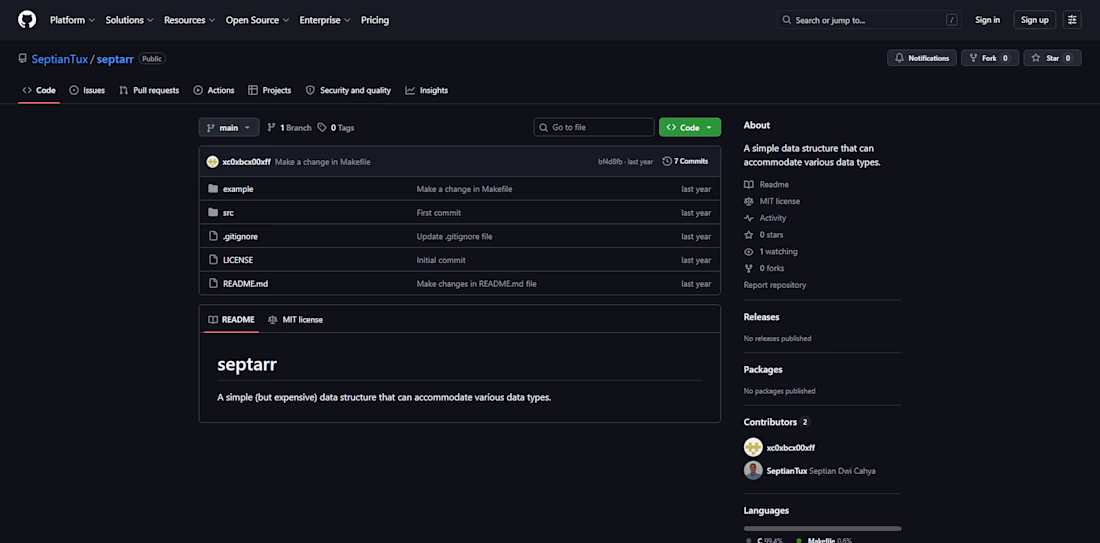Click the README.md file icon
1100x543 pixels.
[213, 284]
